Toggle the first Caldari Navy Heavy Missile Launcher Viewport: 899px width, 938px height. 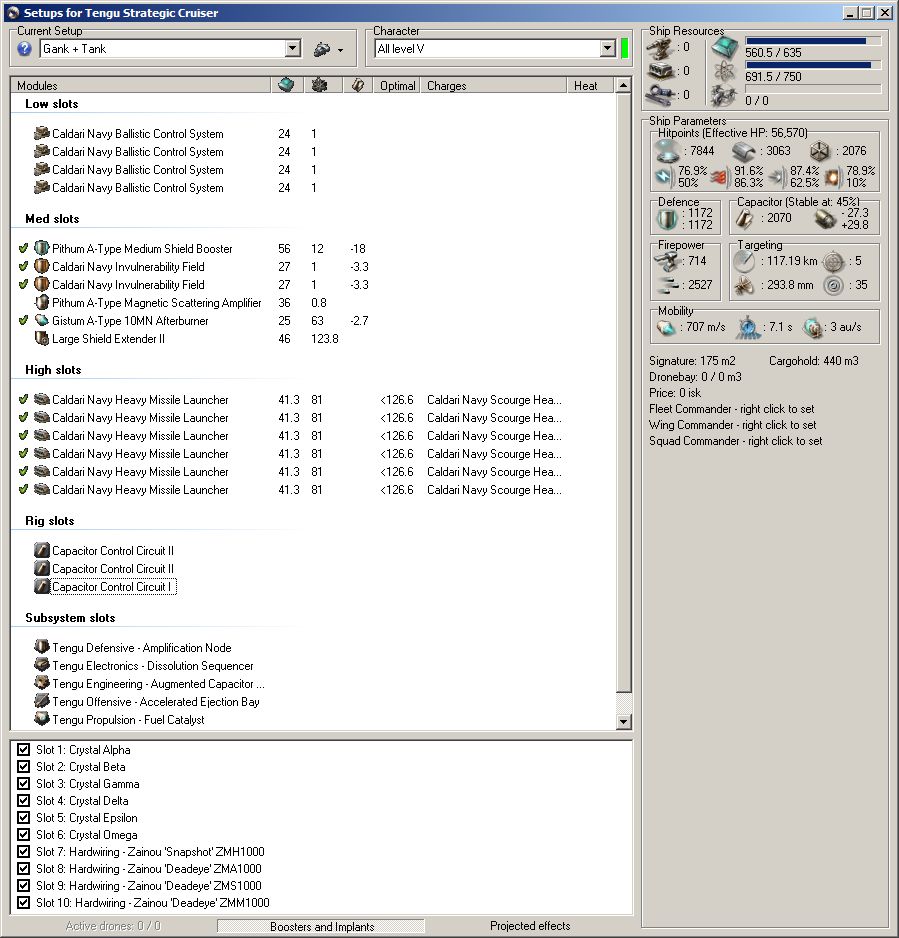(x=23, y=399)
